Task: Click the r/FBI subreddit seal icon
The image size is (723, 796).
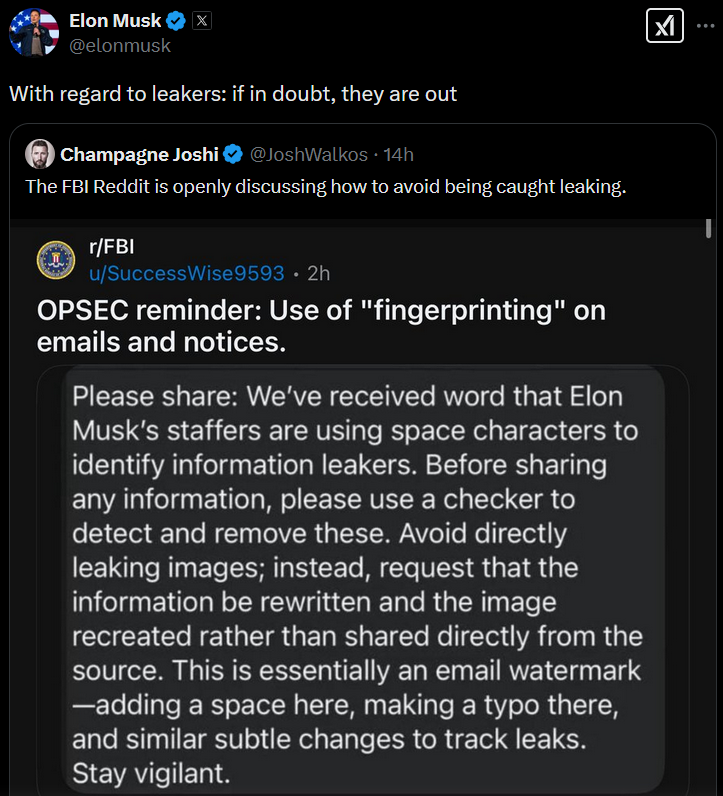Action: pyautogui.click(x=56, y=260)
